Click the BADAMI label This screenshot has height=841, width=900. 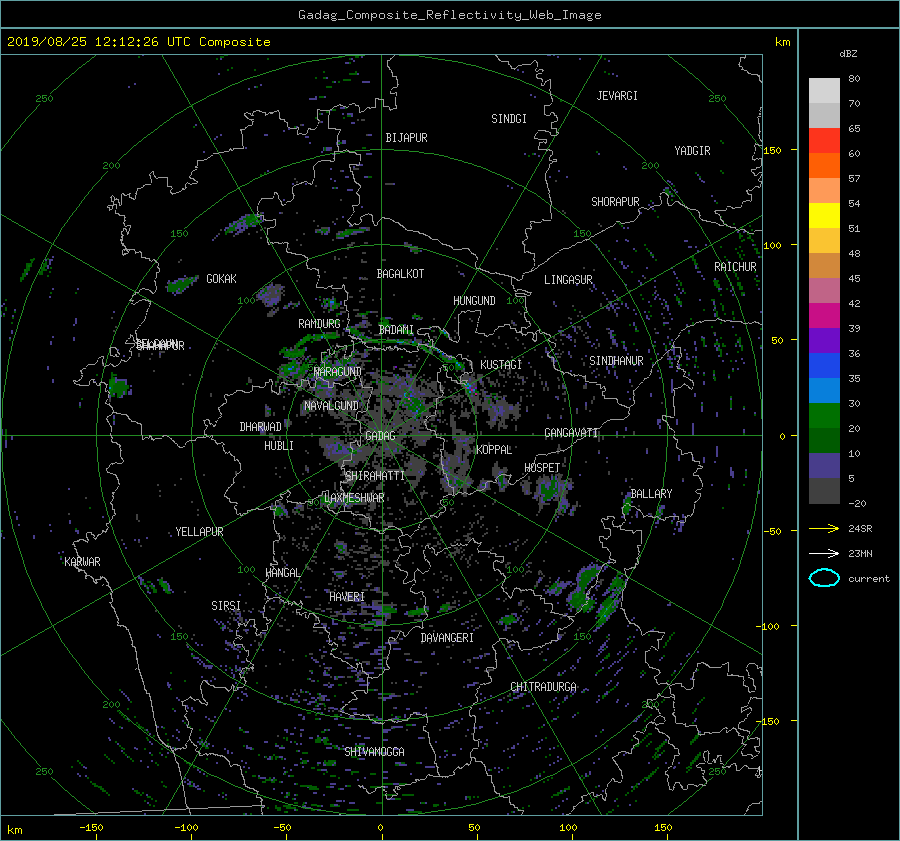point(396,330)
